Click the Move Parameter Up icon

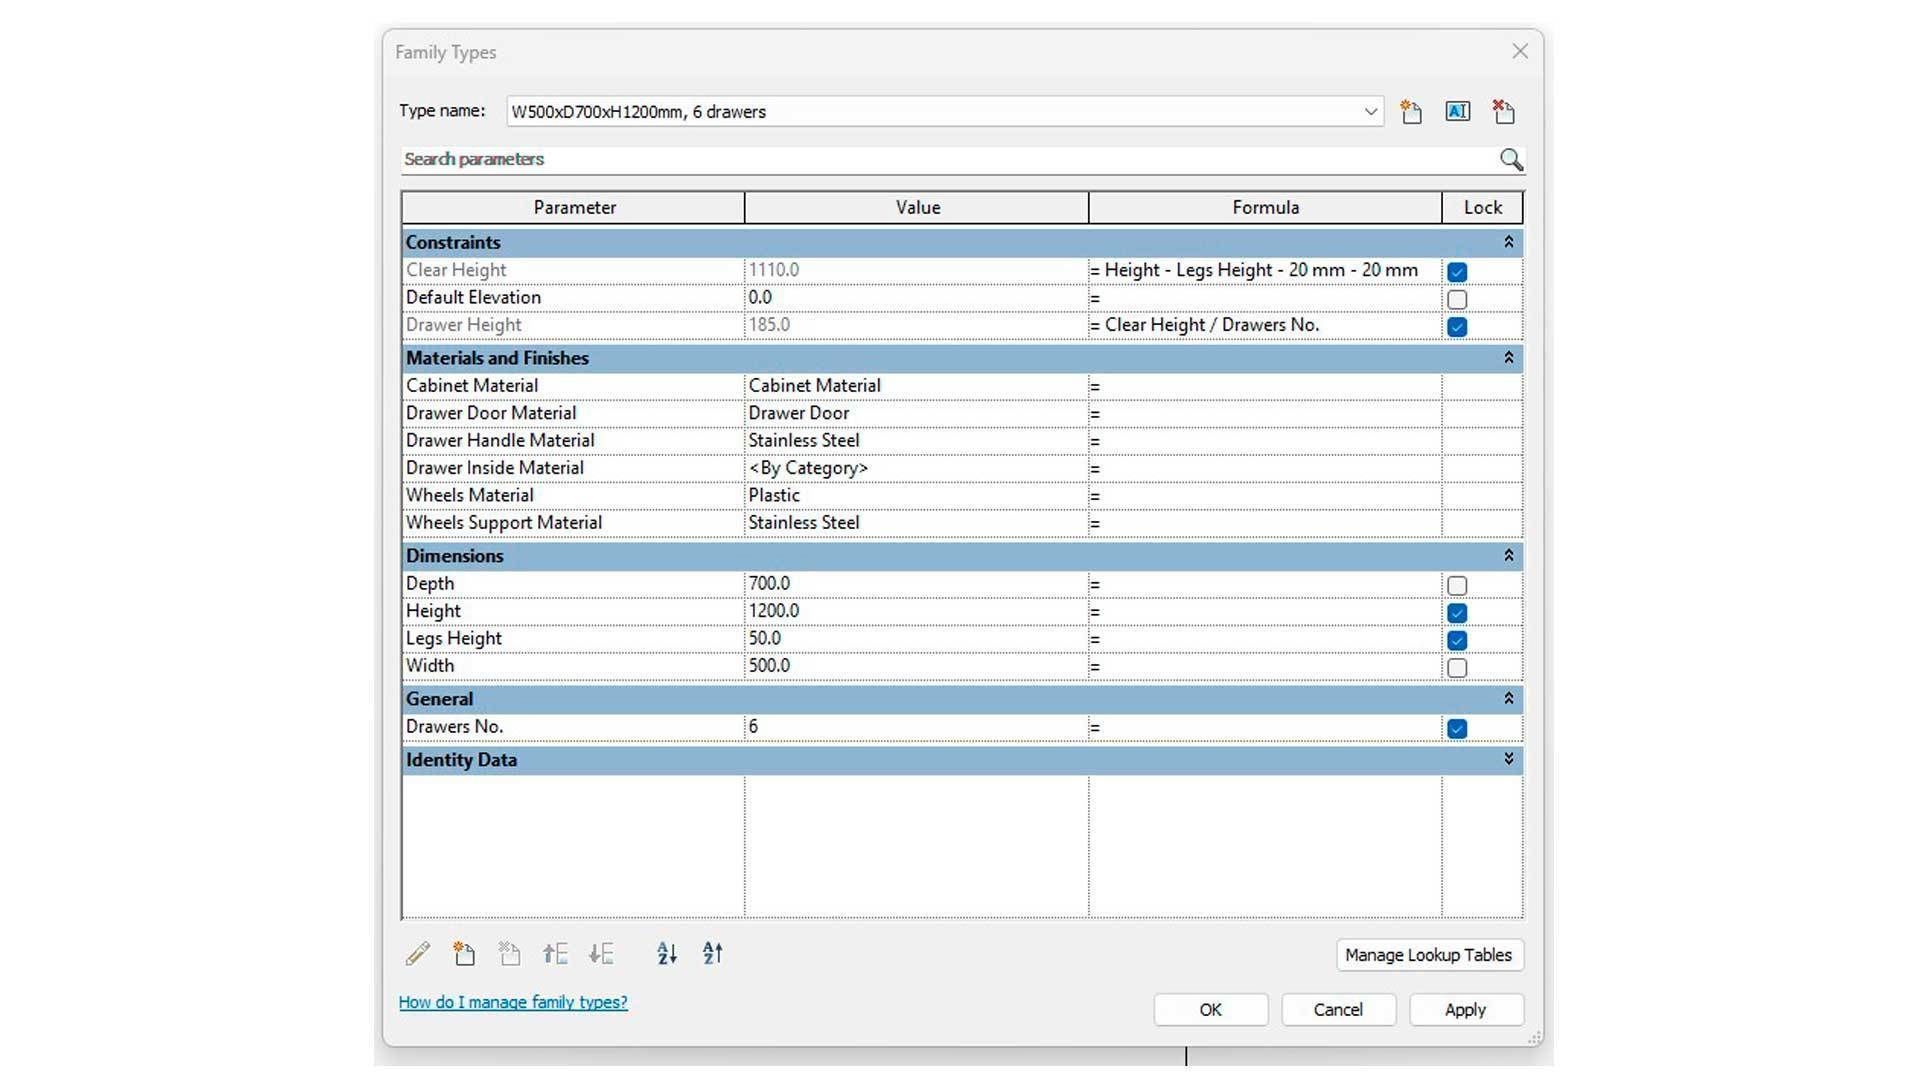555,954
